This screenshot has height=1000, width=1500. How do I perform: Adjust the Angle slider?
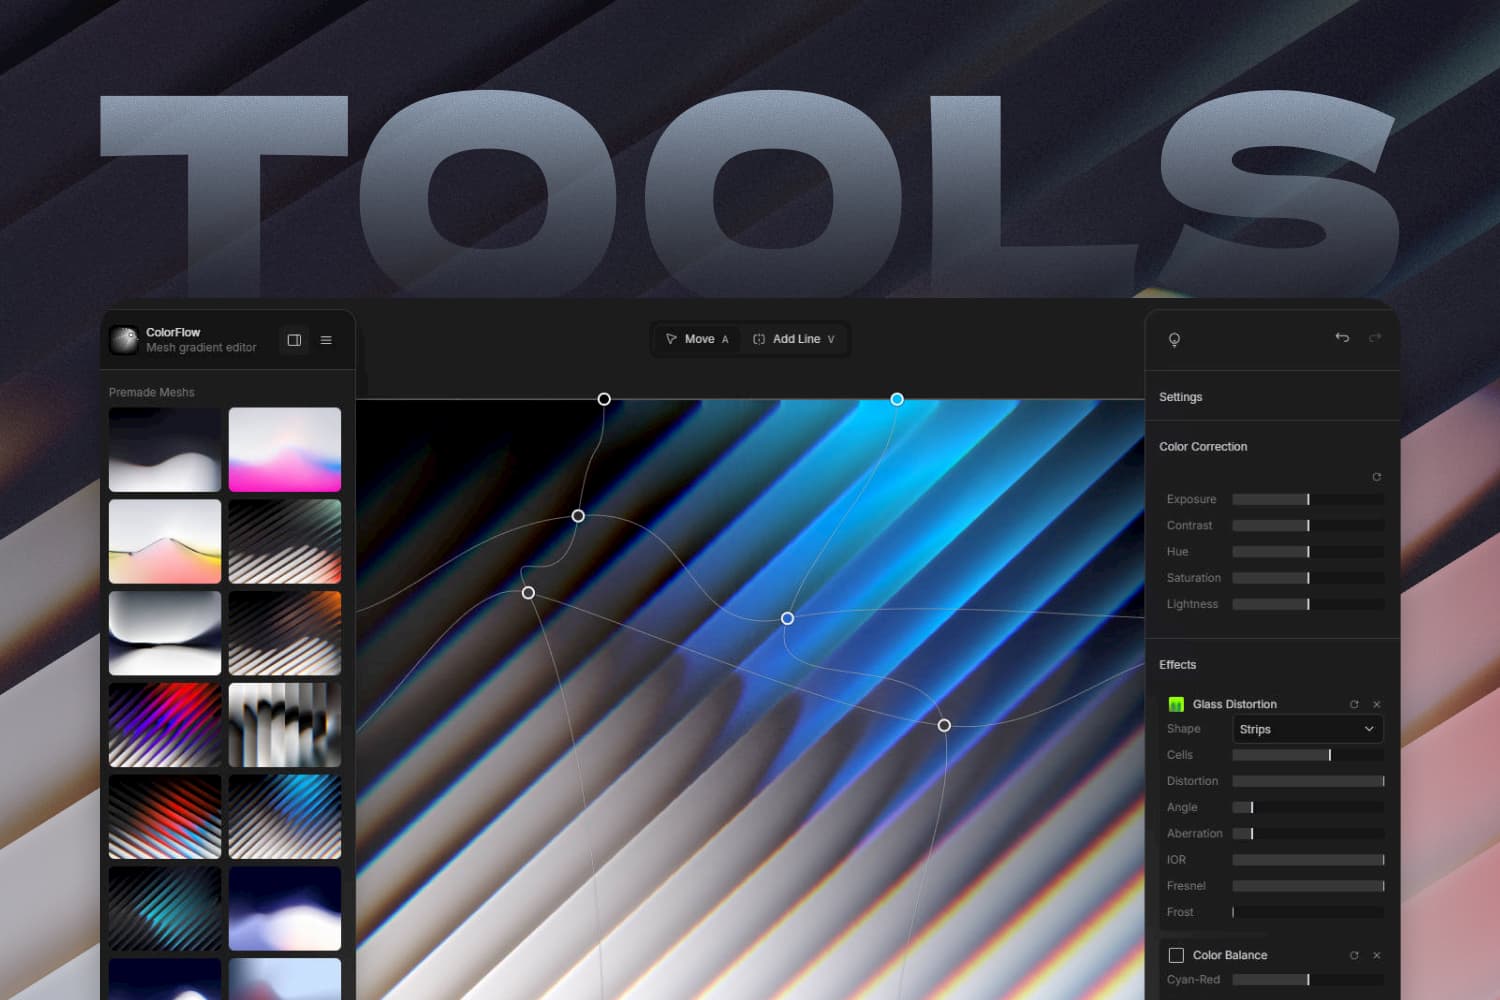1308,807
